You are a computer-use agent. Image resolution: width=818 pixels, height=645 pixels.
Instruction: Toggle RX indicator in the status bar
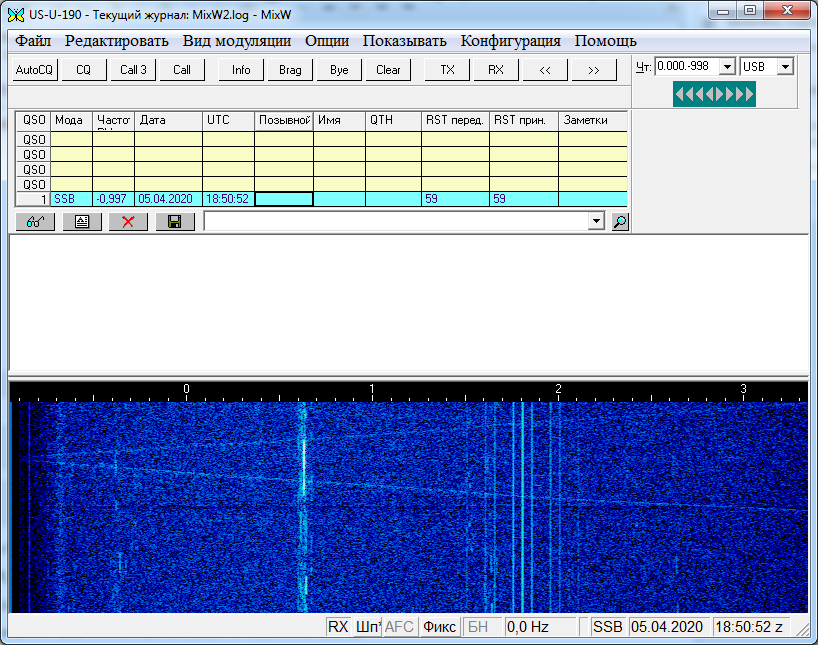[338, 626]
